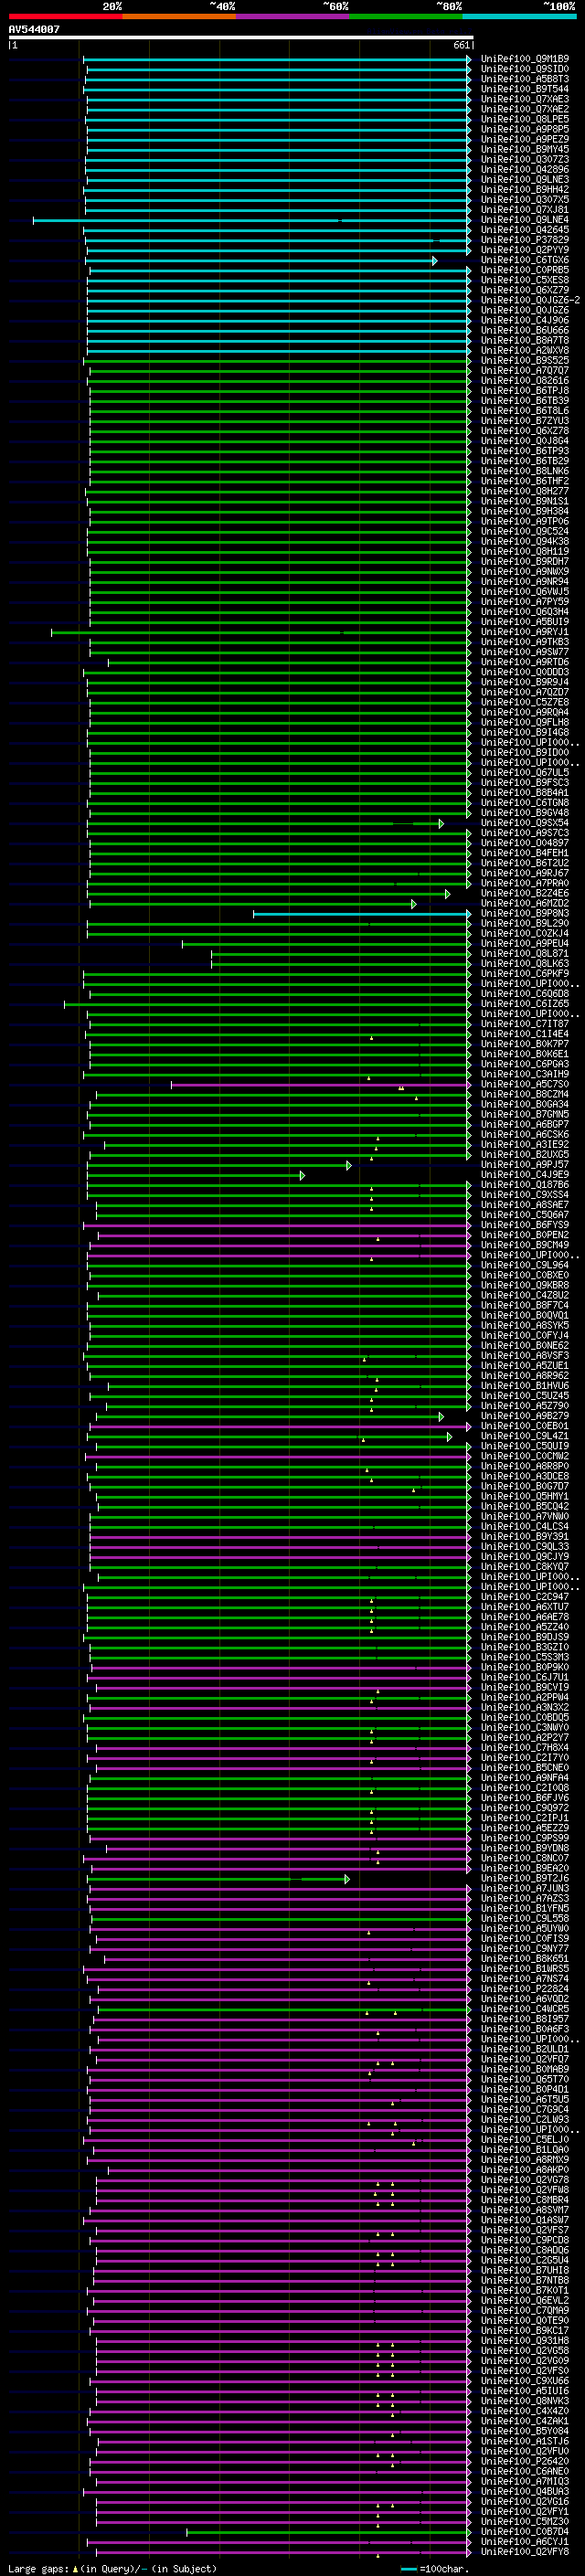Select hit UniRef100_C9PCD8
The height and width of the screenshot is (2576, 585).
(525, 2240)
